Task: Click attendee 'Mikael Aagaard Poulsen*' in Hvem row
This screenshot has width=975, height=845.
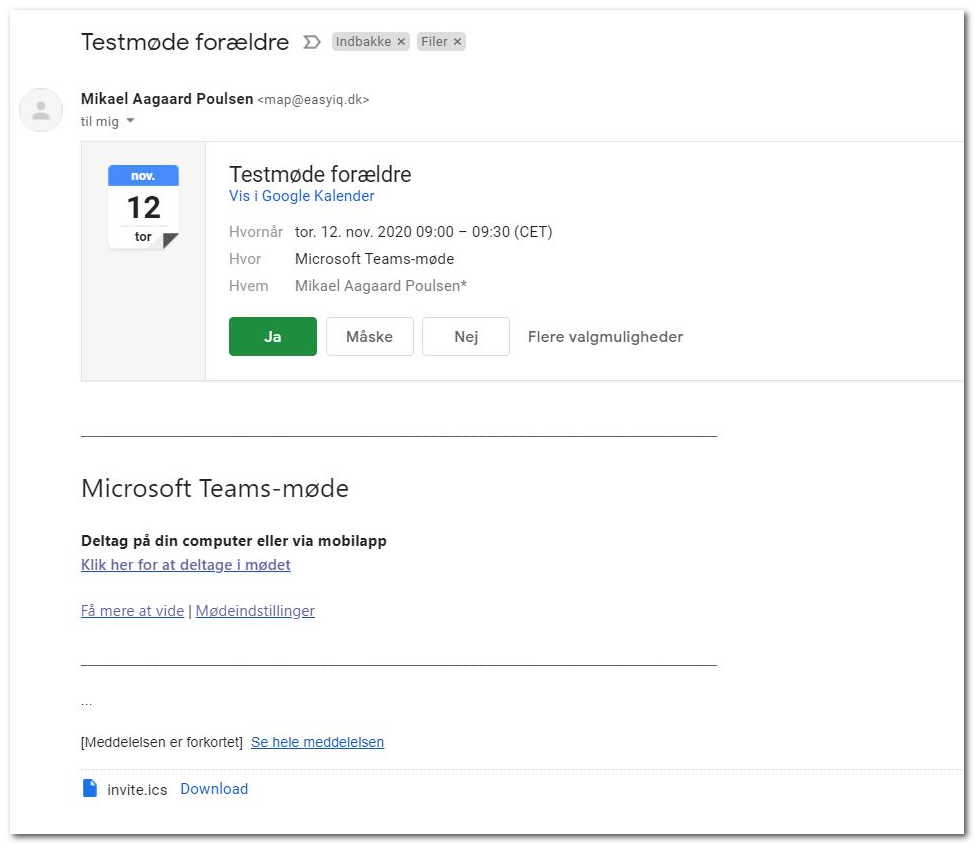Action: (381, 285)
